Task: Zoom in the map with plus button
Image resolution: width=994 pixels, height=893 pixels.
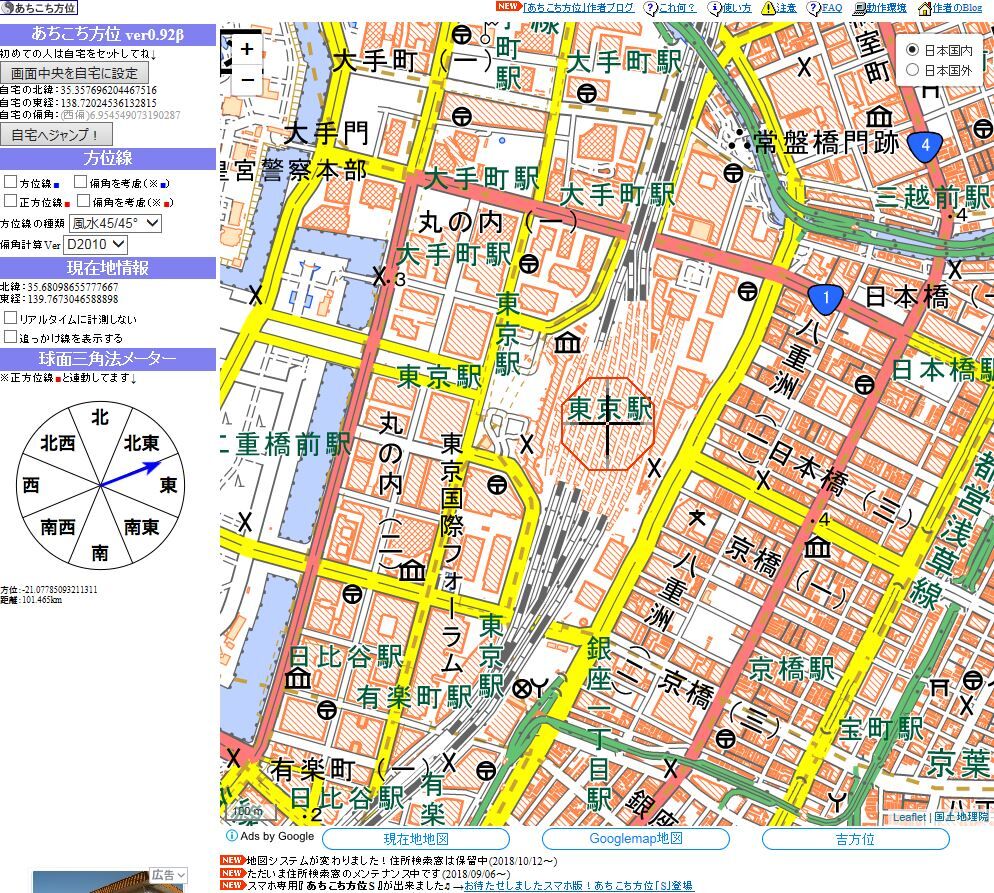Action: pyautogui.click(x=247, y=49)
